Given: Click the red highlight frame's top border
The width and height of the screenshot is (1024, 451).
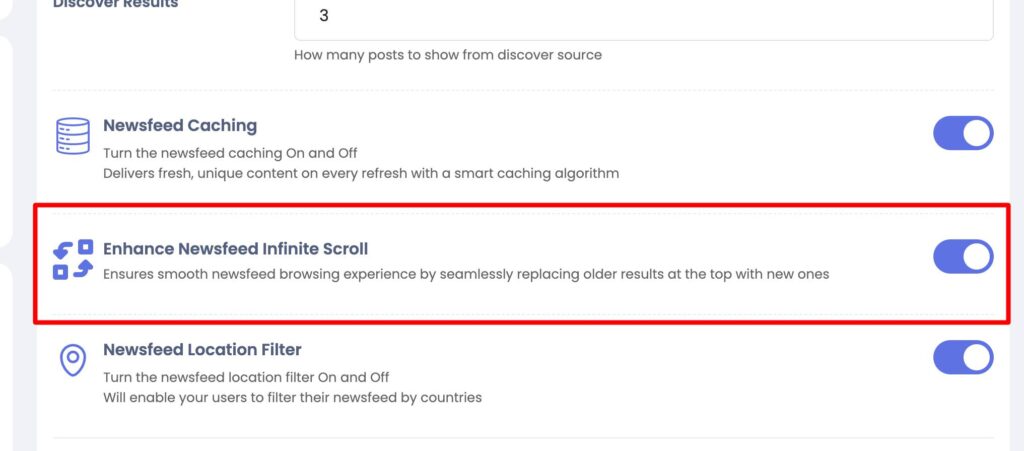Looking at the screenshot, I should pyautogui.click(x=522, y=206).
